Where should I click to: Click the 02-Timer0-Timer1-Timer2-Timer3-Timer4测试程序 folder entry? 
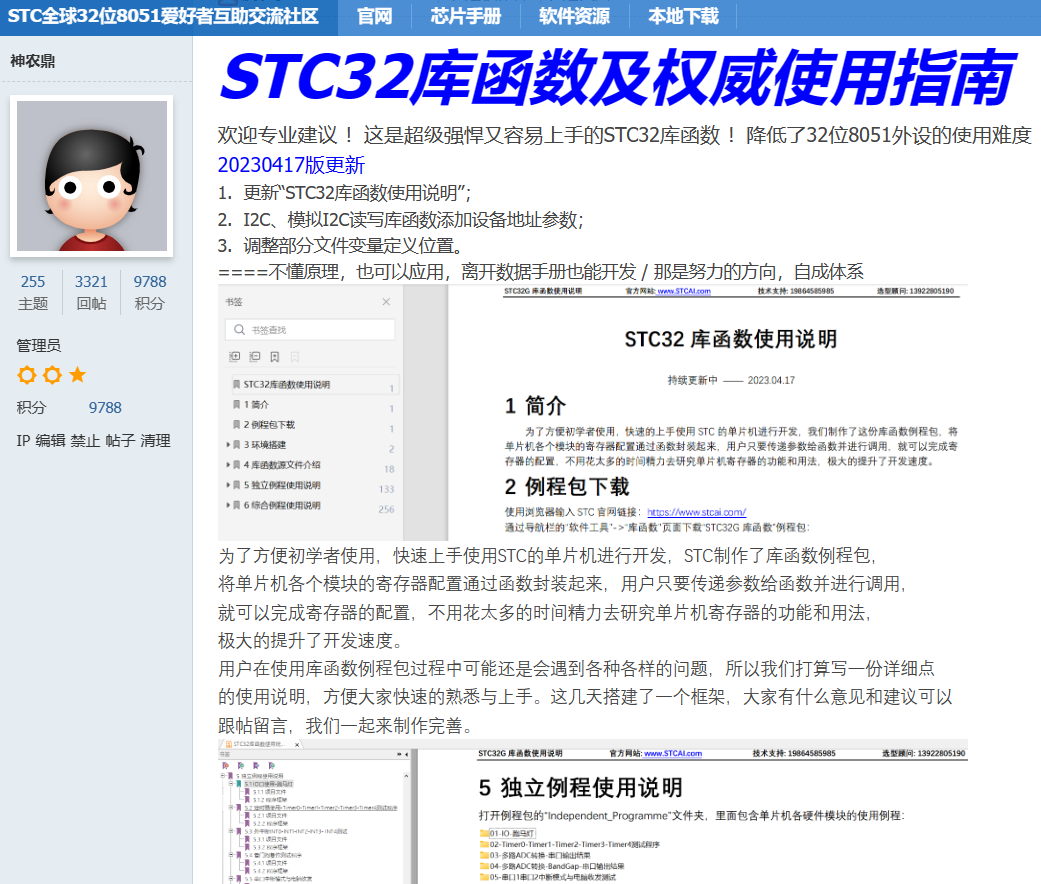570,845
